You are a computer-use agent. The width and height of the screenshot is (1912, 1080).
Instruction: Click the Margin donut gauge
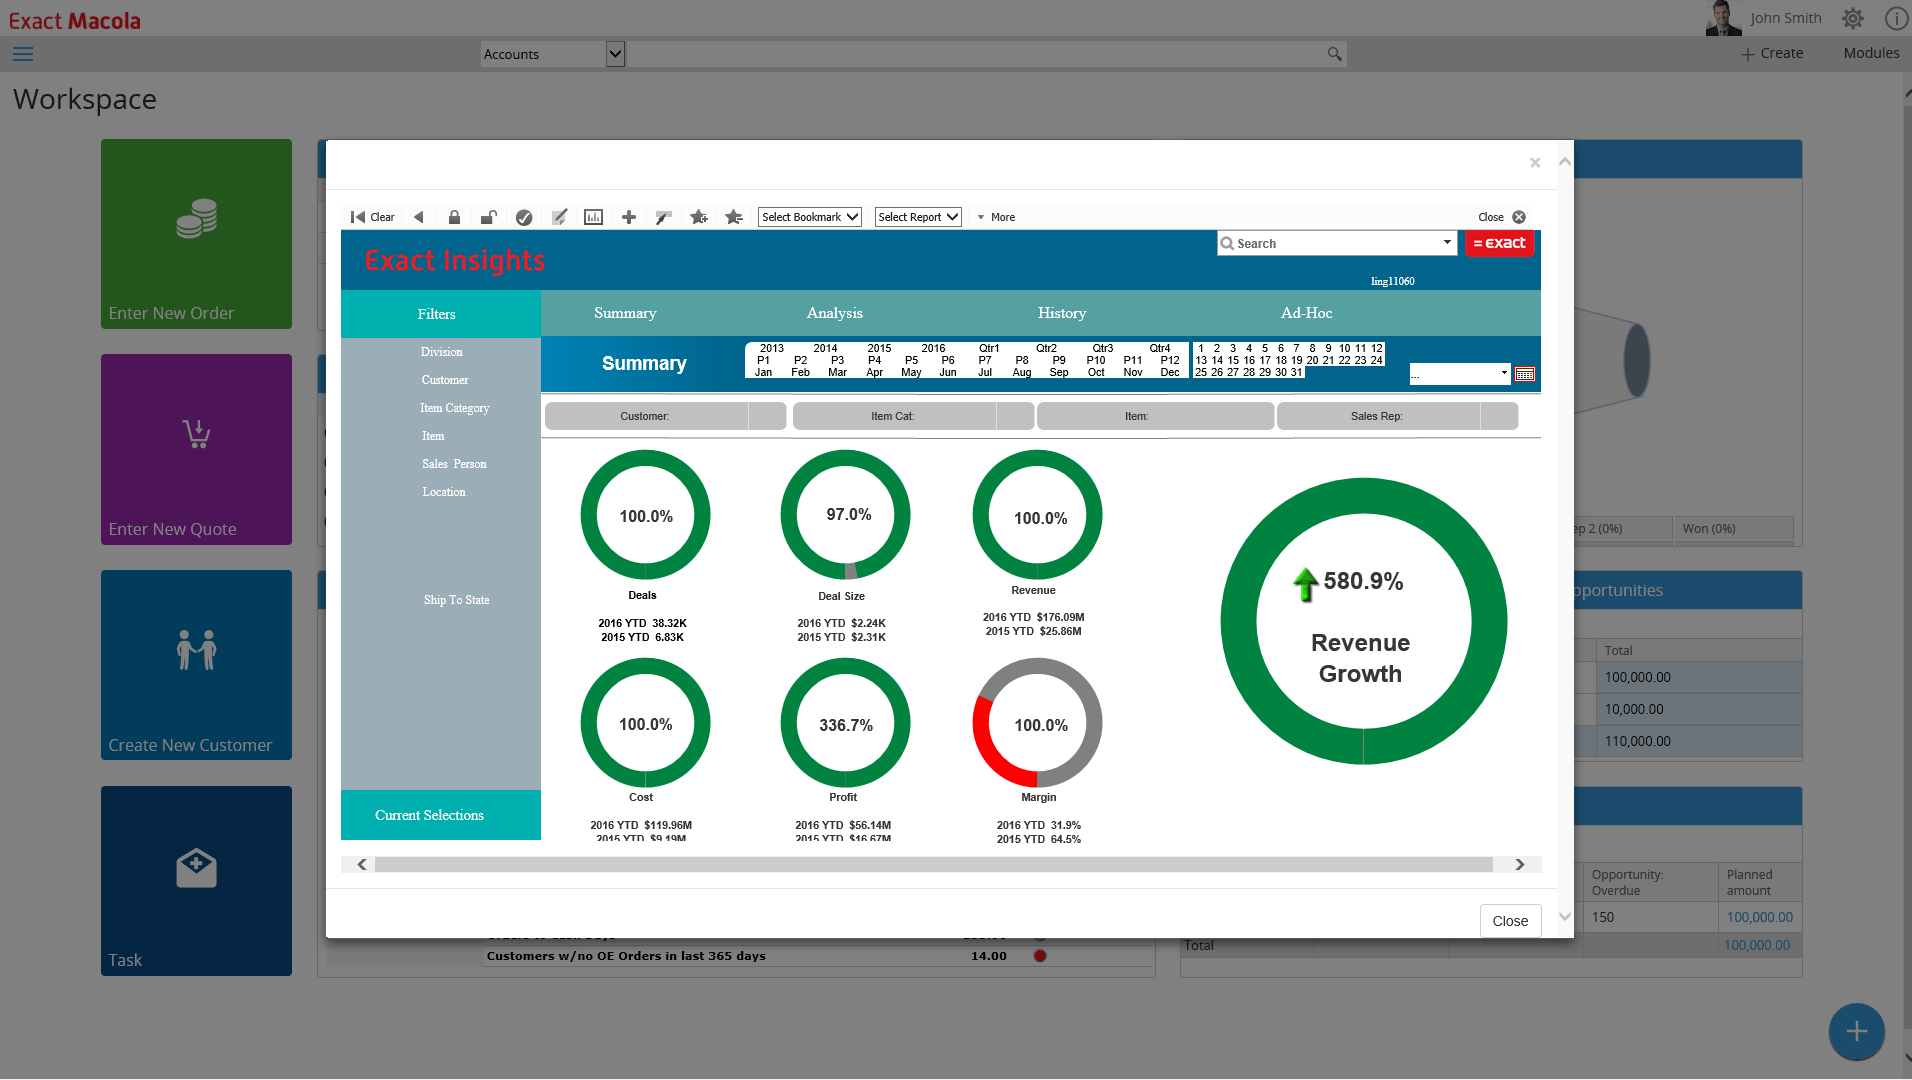click(1038, 722)
